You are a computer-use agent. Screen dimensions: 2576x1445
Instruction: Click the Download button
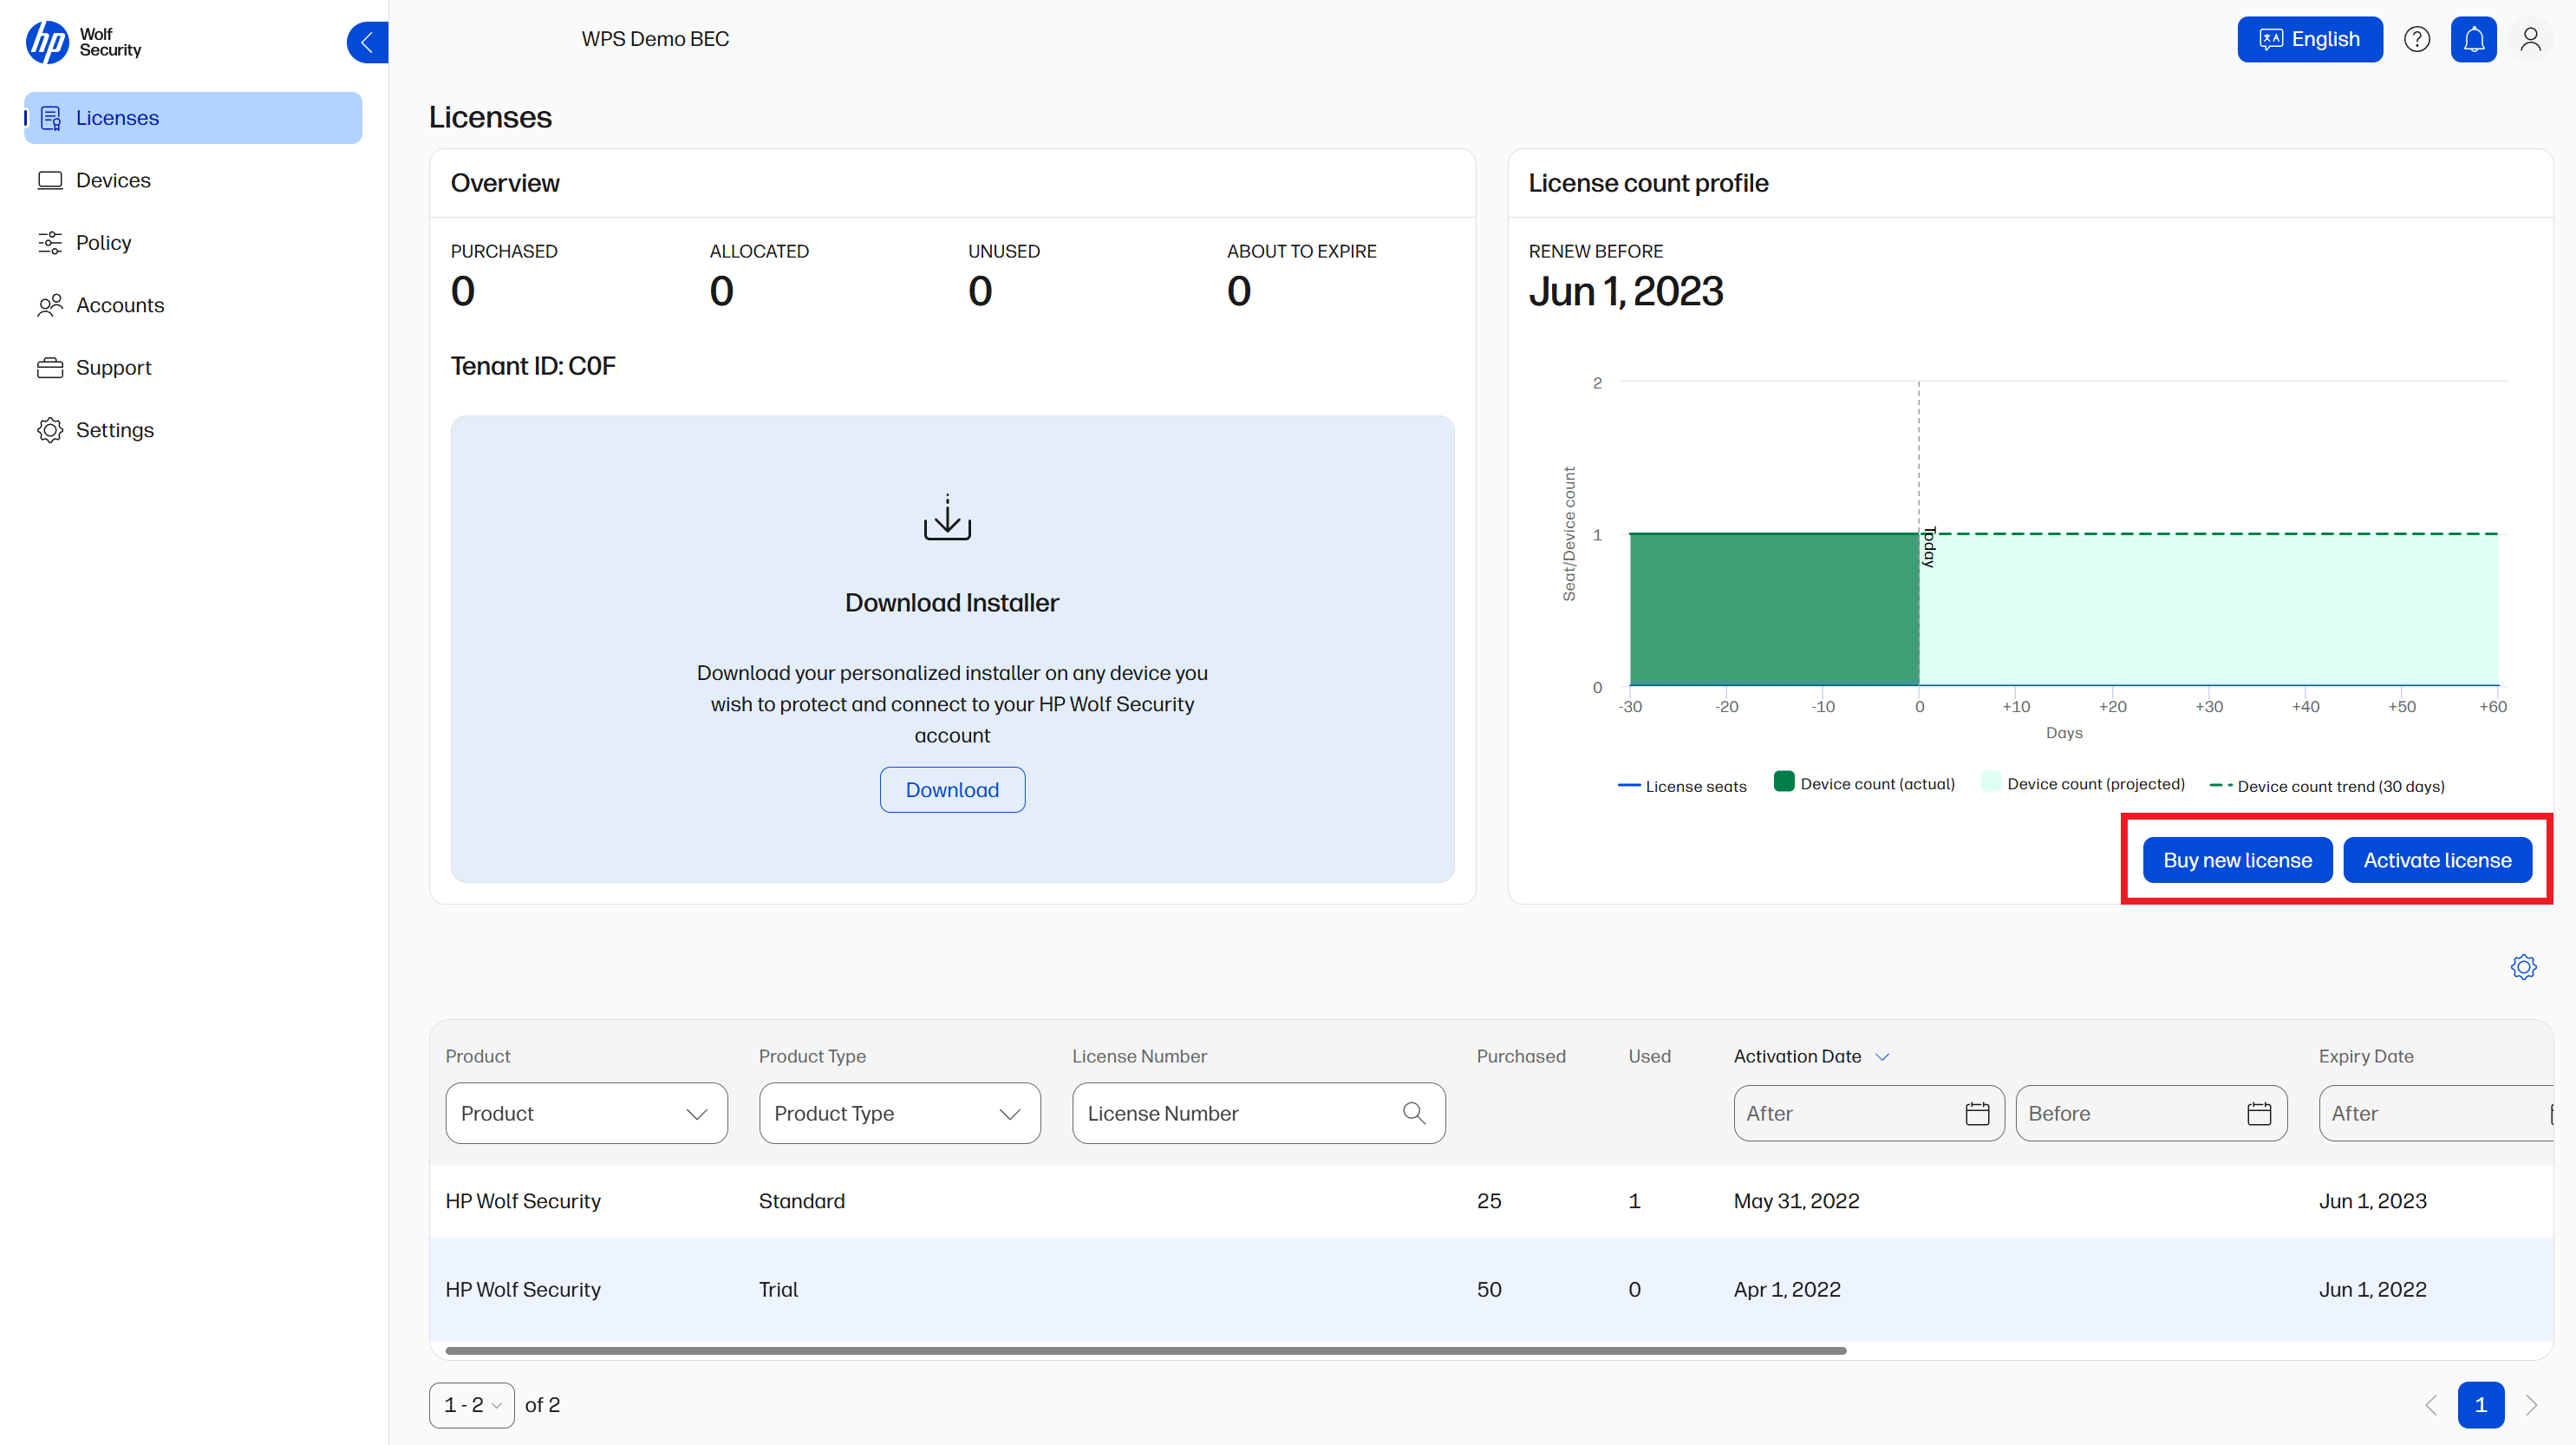pyautogui.click(x=952, y=790)
